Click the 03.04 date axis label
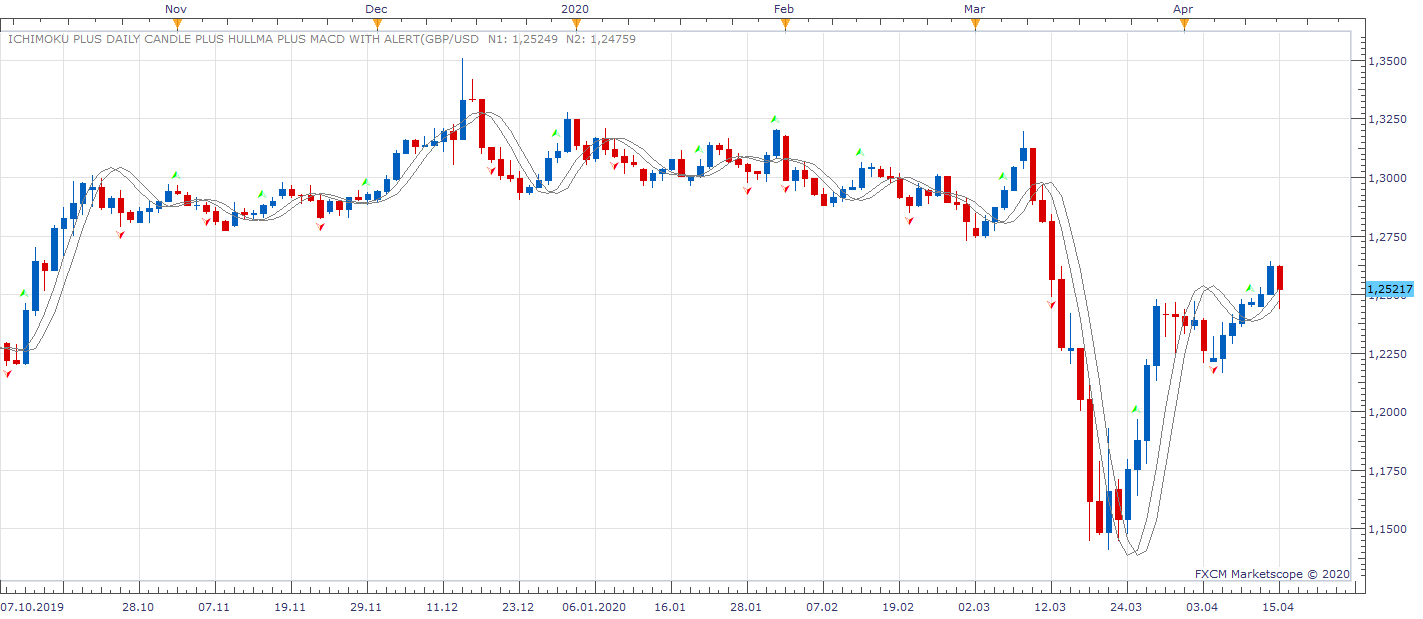The width and height of the screenshot is (1423, 619). point(1202,607)
